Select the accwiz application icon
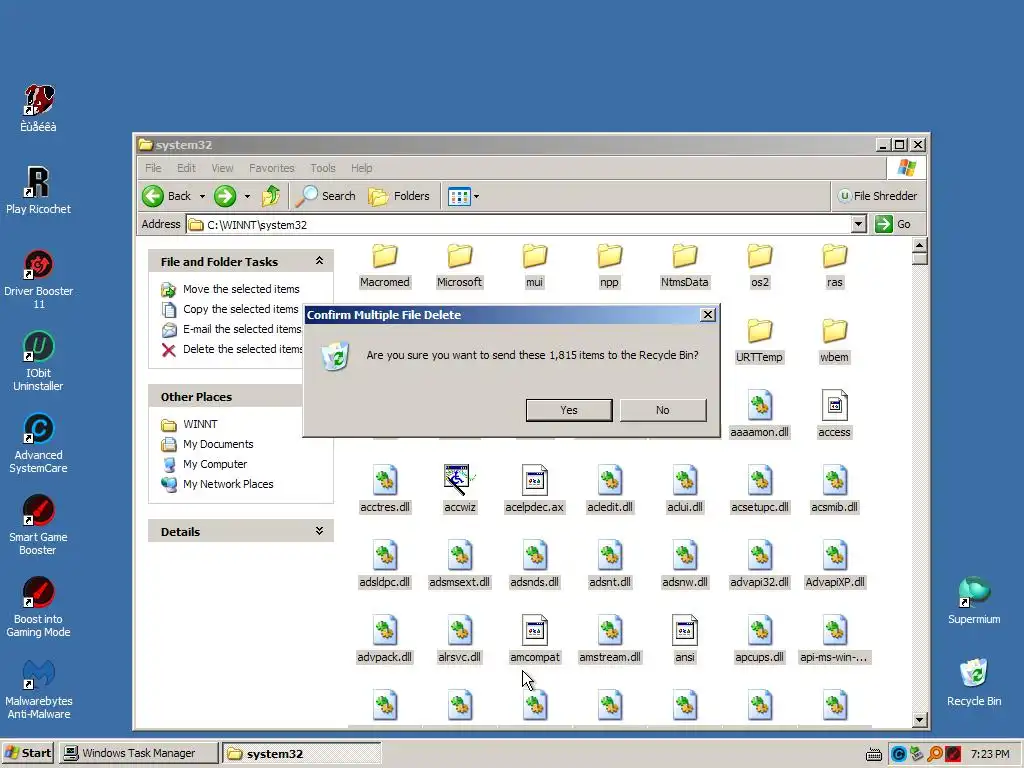The height and width of the screenshot is (768, 1024). 460,481
